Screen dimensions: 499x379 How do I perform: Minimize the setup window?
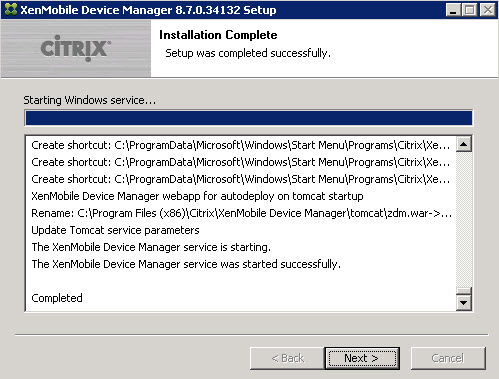[x=453, y=10]
